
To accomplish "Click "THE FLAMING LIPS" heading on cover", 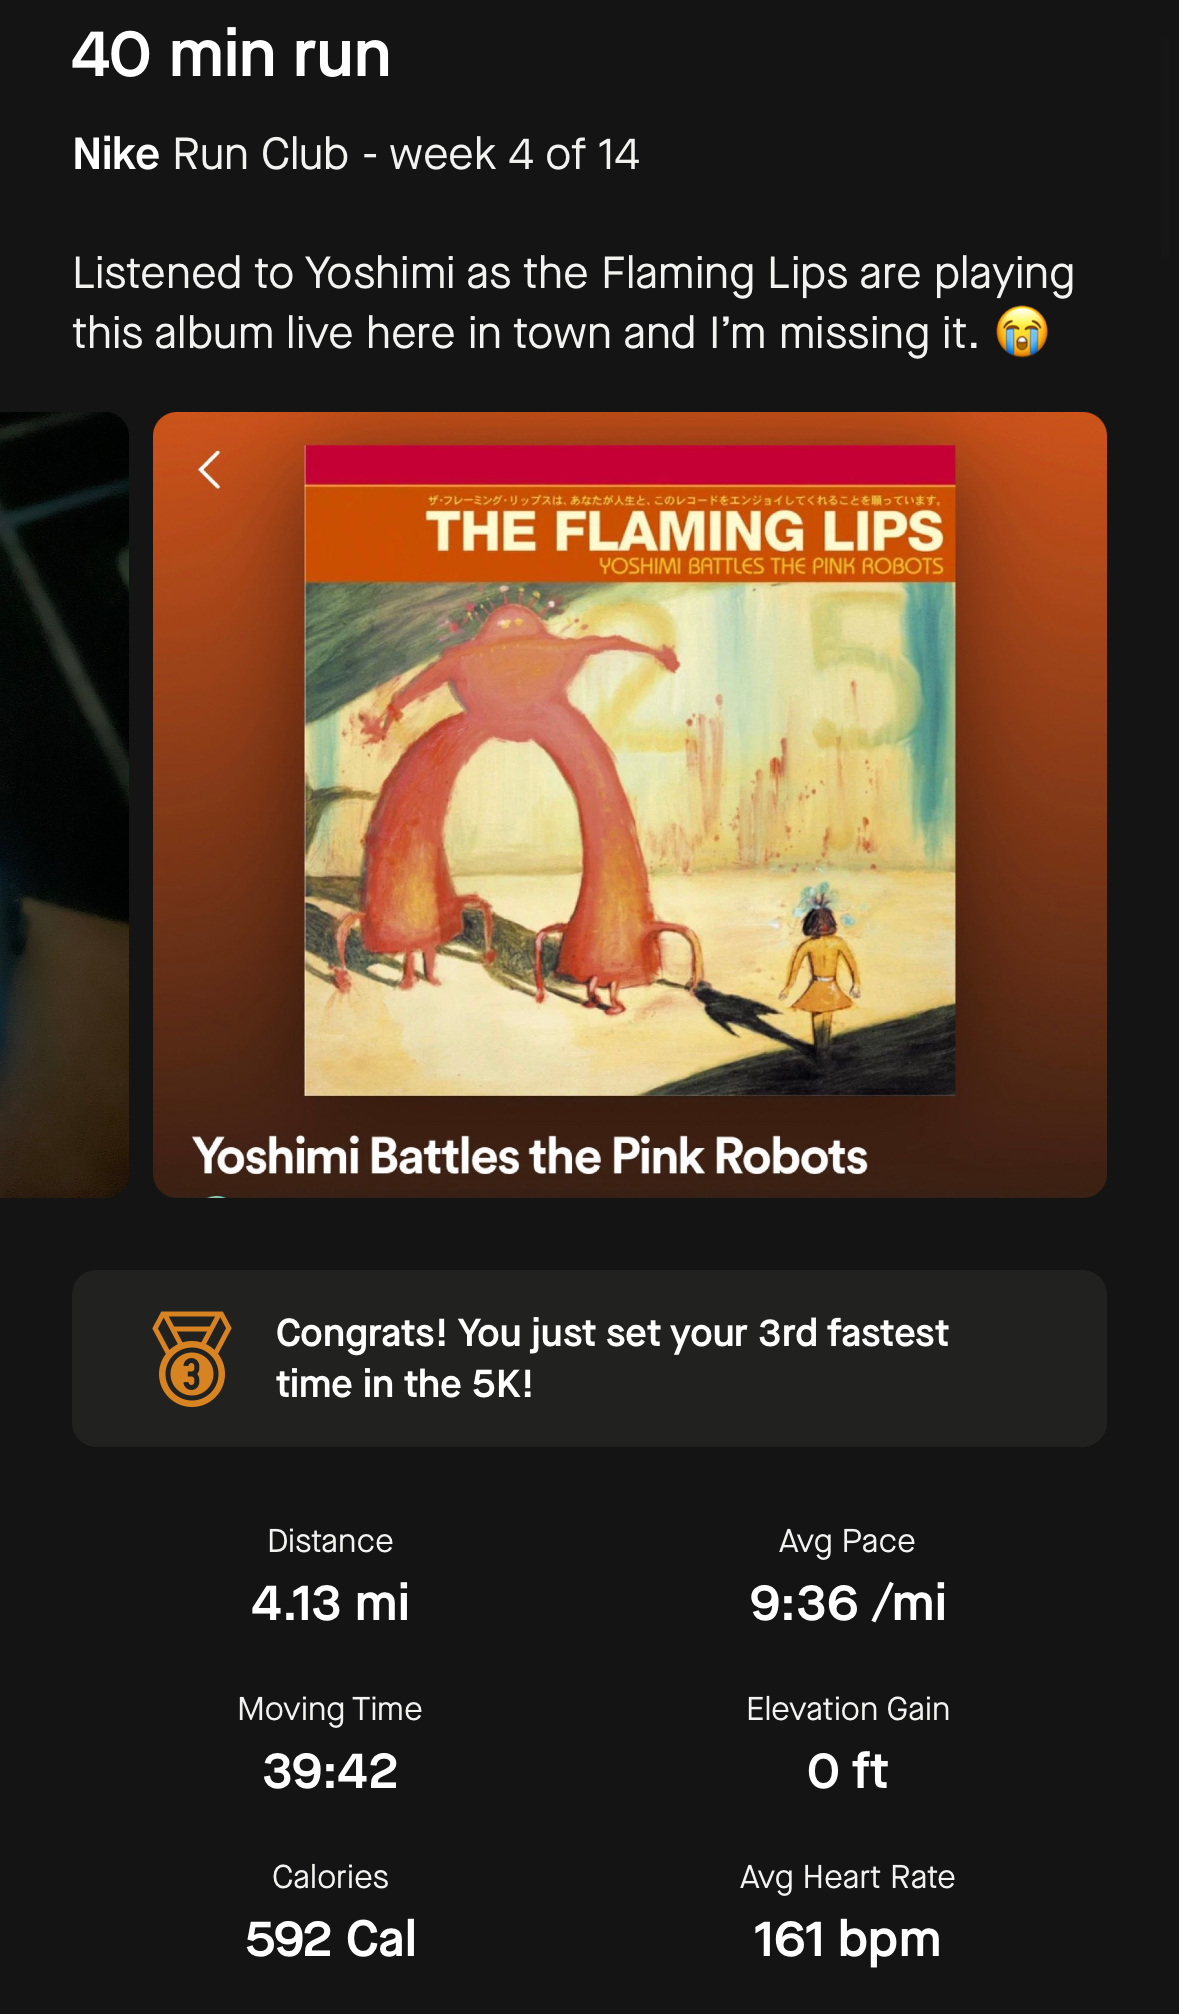I will [x=684, y=531].
